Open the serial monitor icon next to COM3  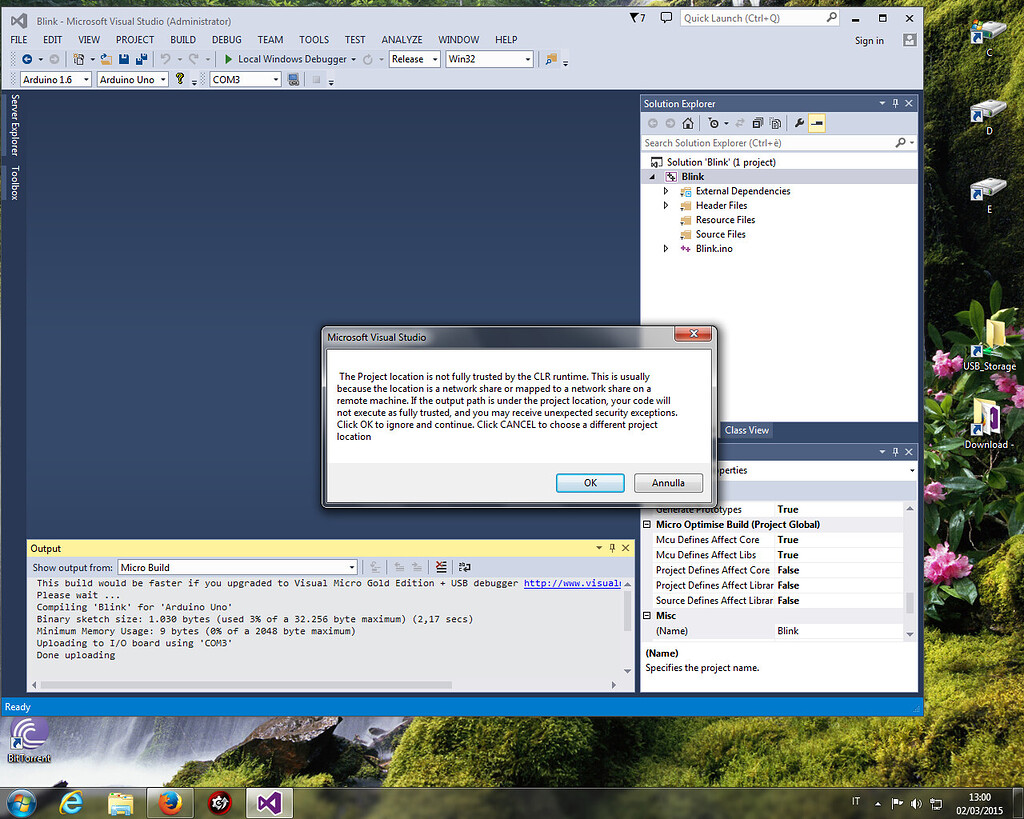pyautogui.click(x=294, y=80)
